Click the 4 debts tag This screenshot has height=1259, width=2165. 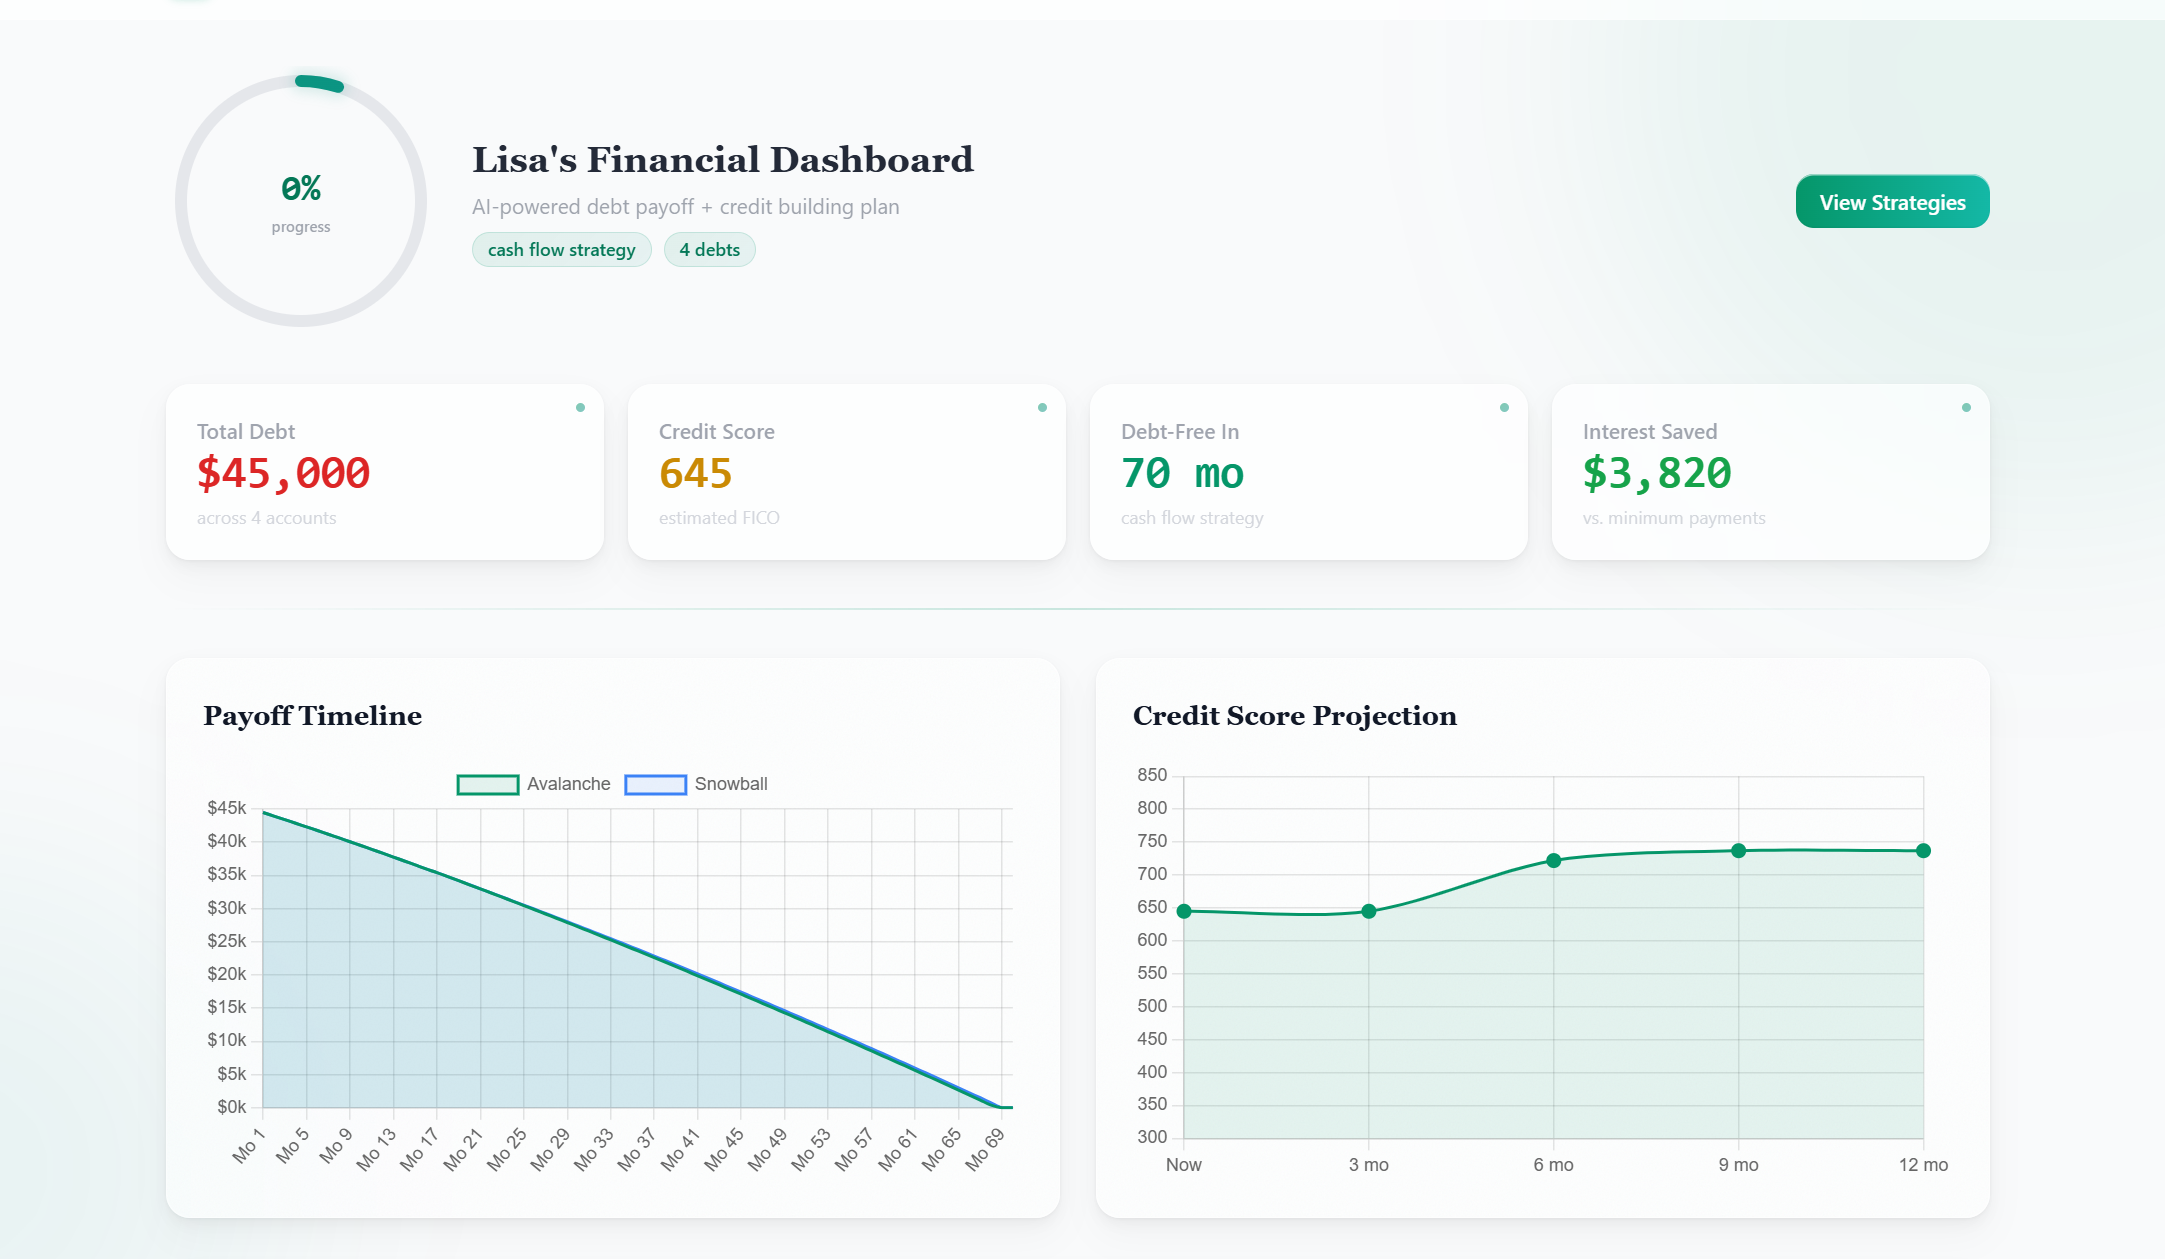tap(709, 250)
